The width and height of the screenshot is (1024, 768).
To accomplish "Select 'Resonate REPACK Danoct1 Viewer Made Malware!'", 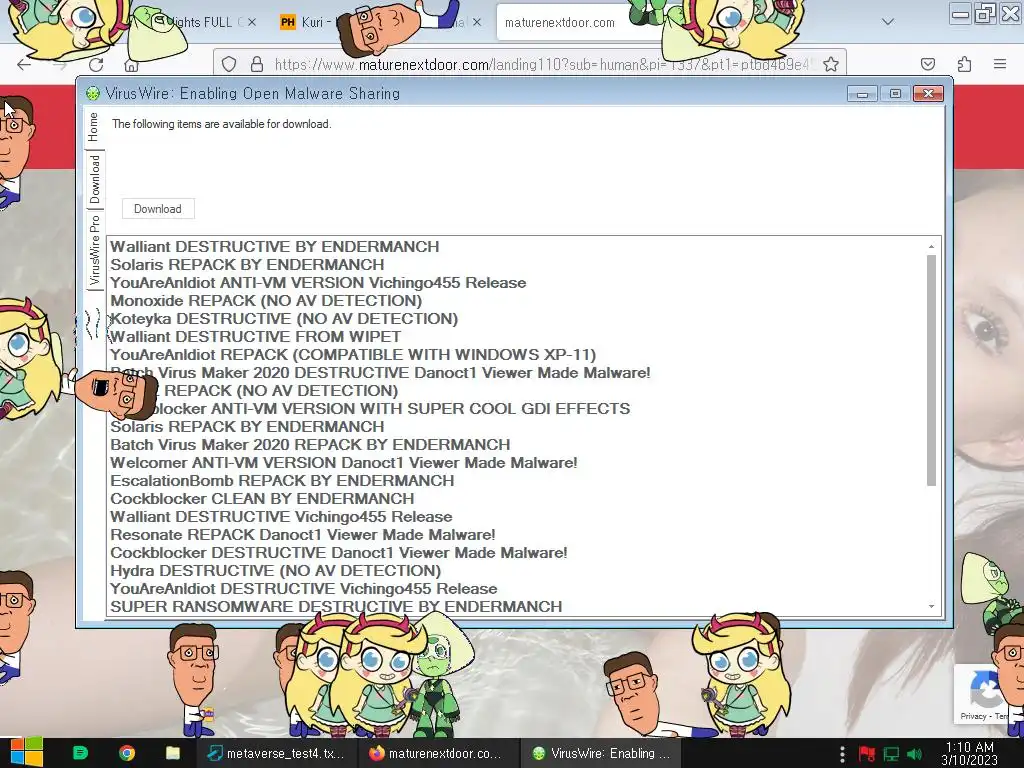I will click(x=302, y=535).
